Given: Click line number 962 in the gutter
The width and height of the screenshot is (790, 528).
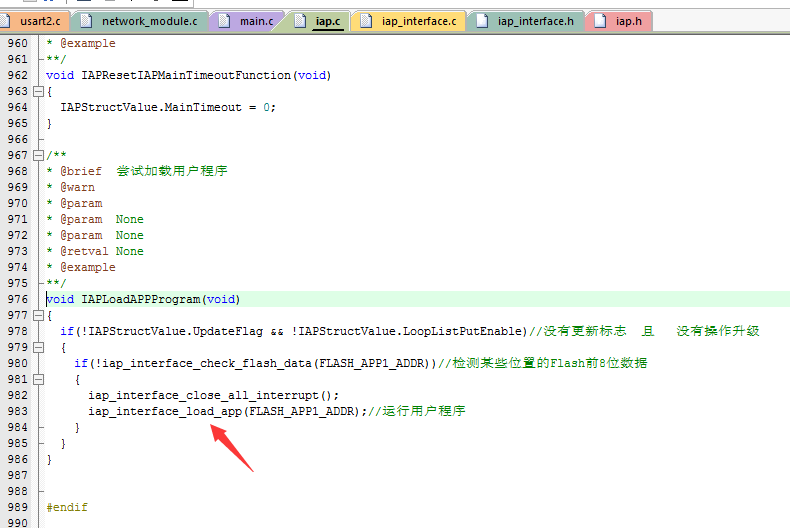Looking at the screenshot, I should click(18, 75).
